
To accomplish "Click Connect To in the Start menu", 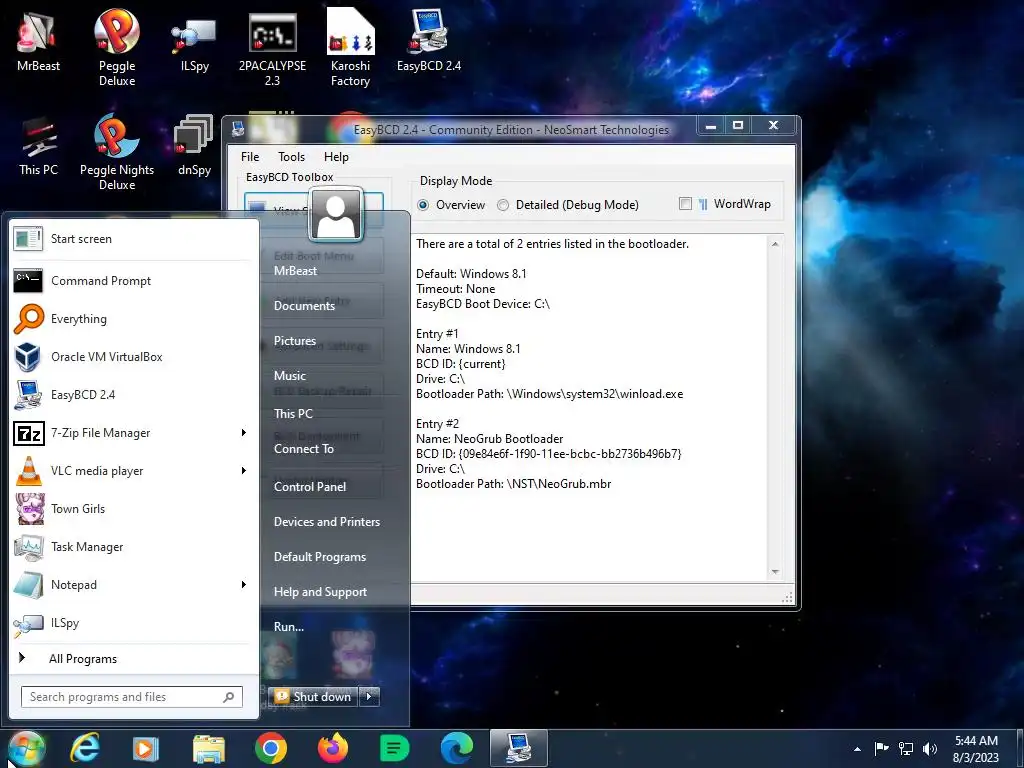I will (304, 449).
